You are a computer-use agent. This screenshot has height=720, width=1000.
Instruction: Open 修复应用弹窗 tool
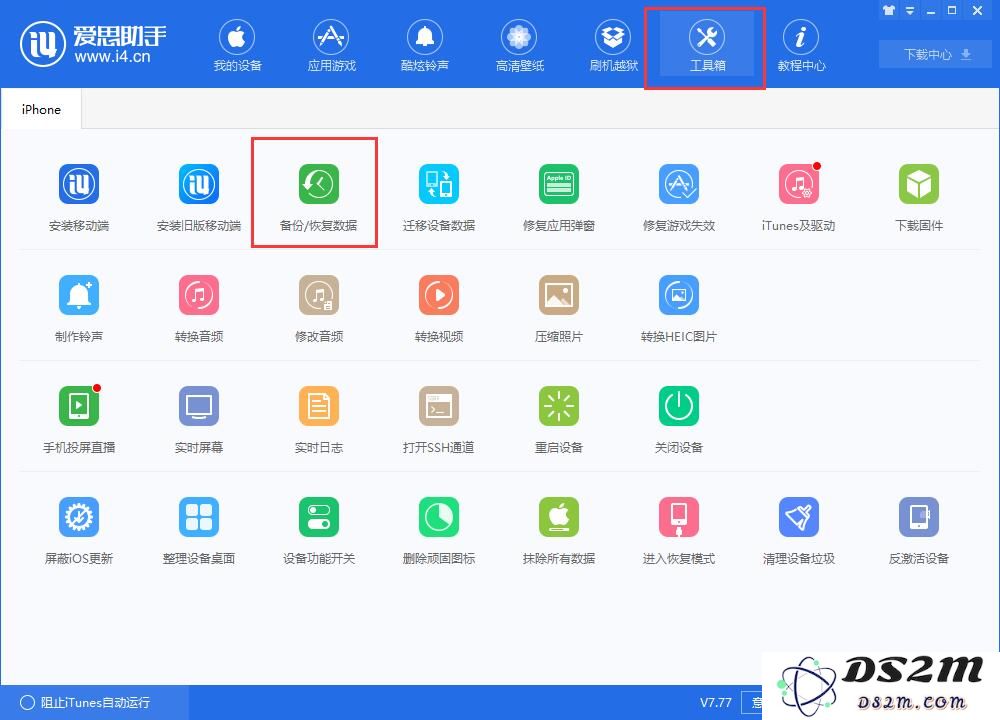pos(559,198)
